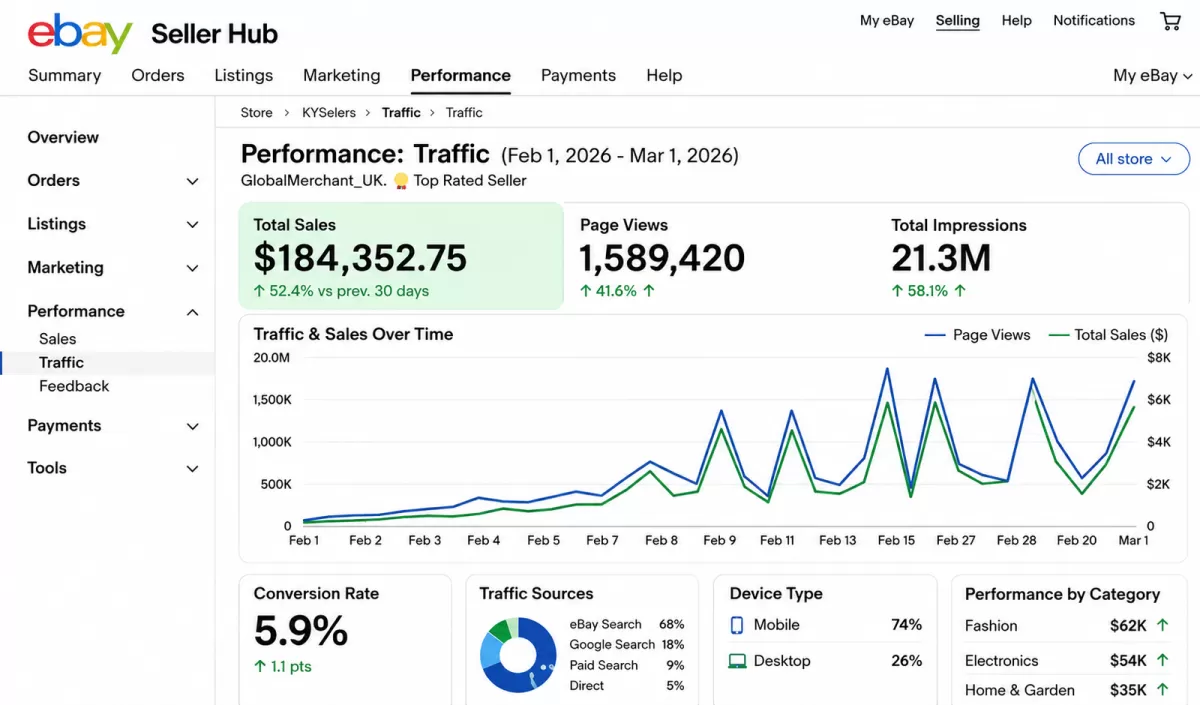Expand the Payments sidebar section
The height and width of the screenshot is (705, 1200).
tap(193, 426)
